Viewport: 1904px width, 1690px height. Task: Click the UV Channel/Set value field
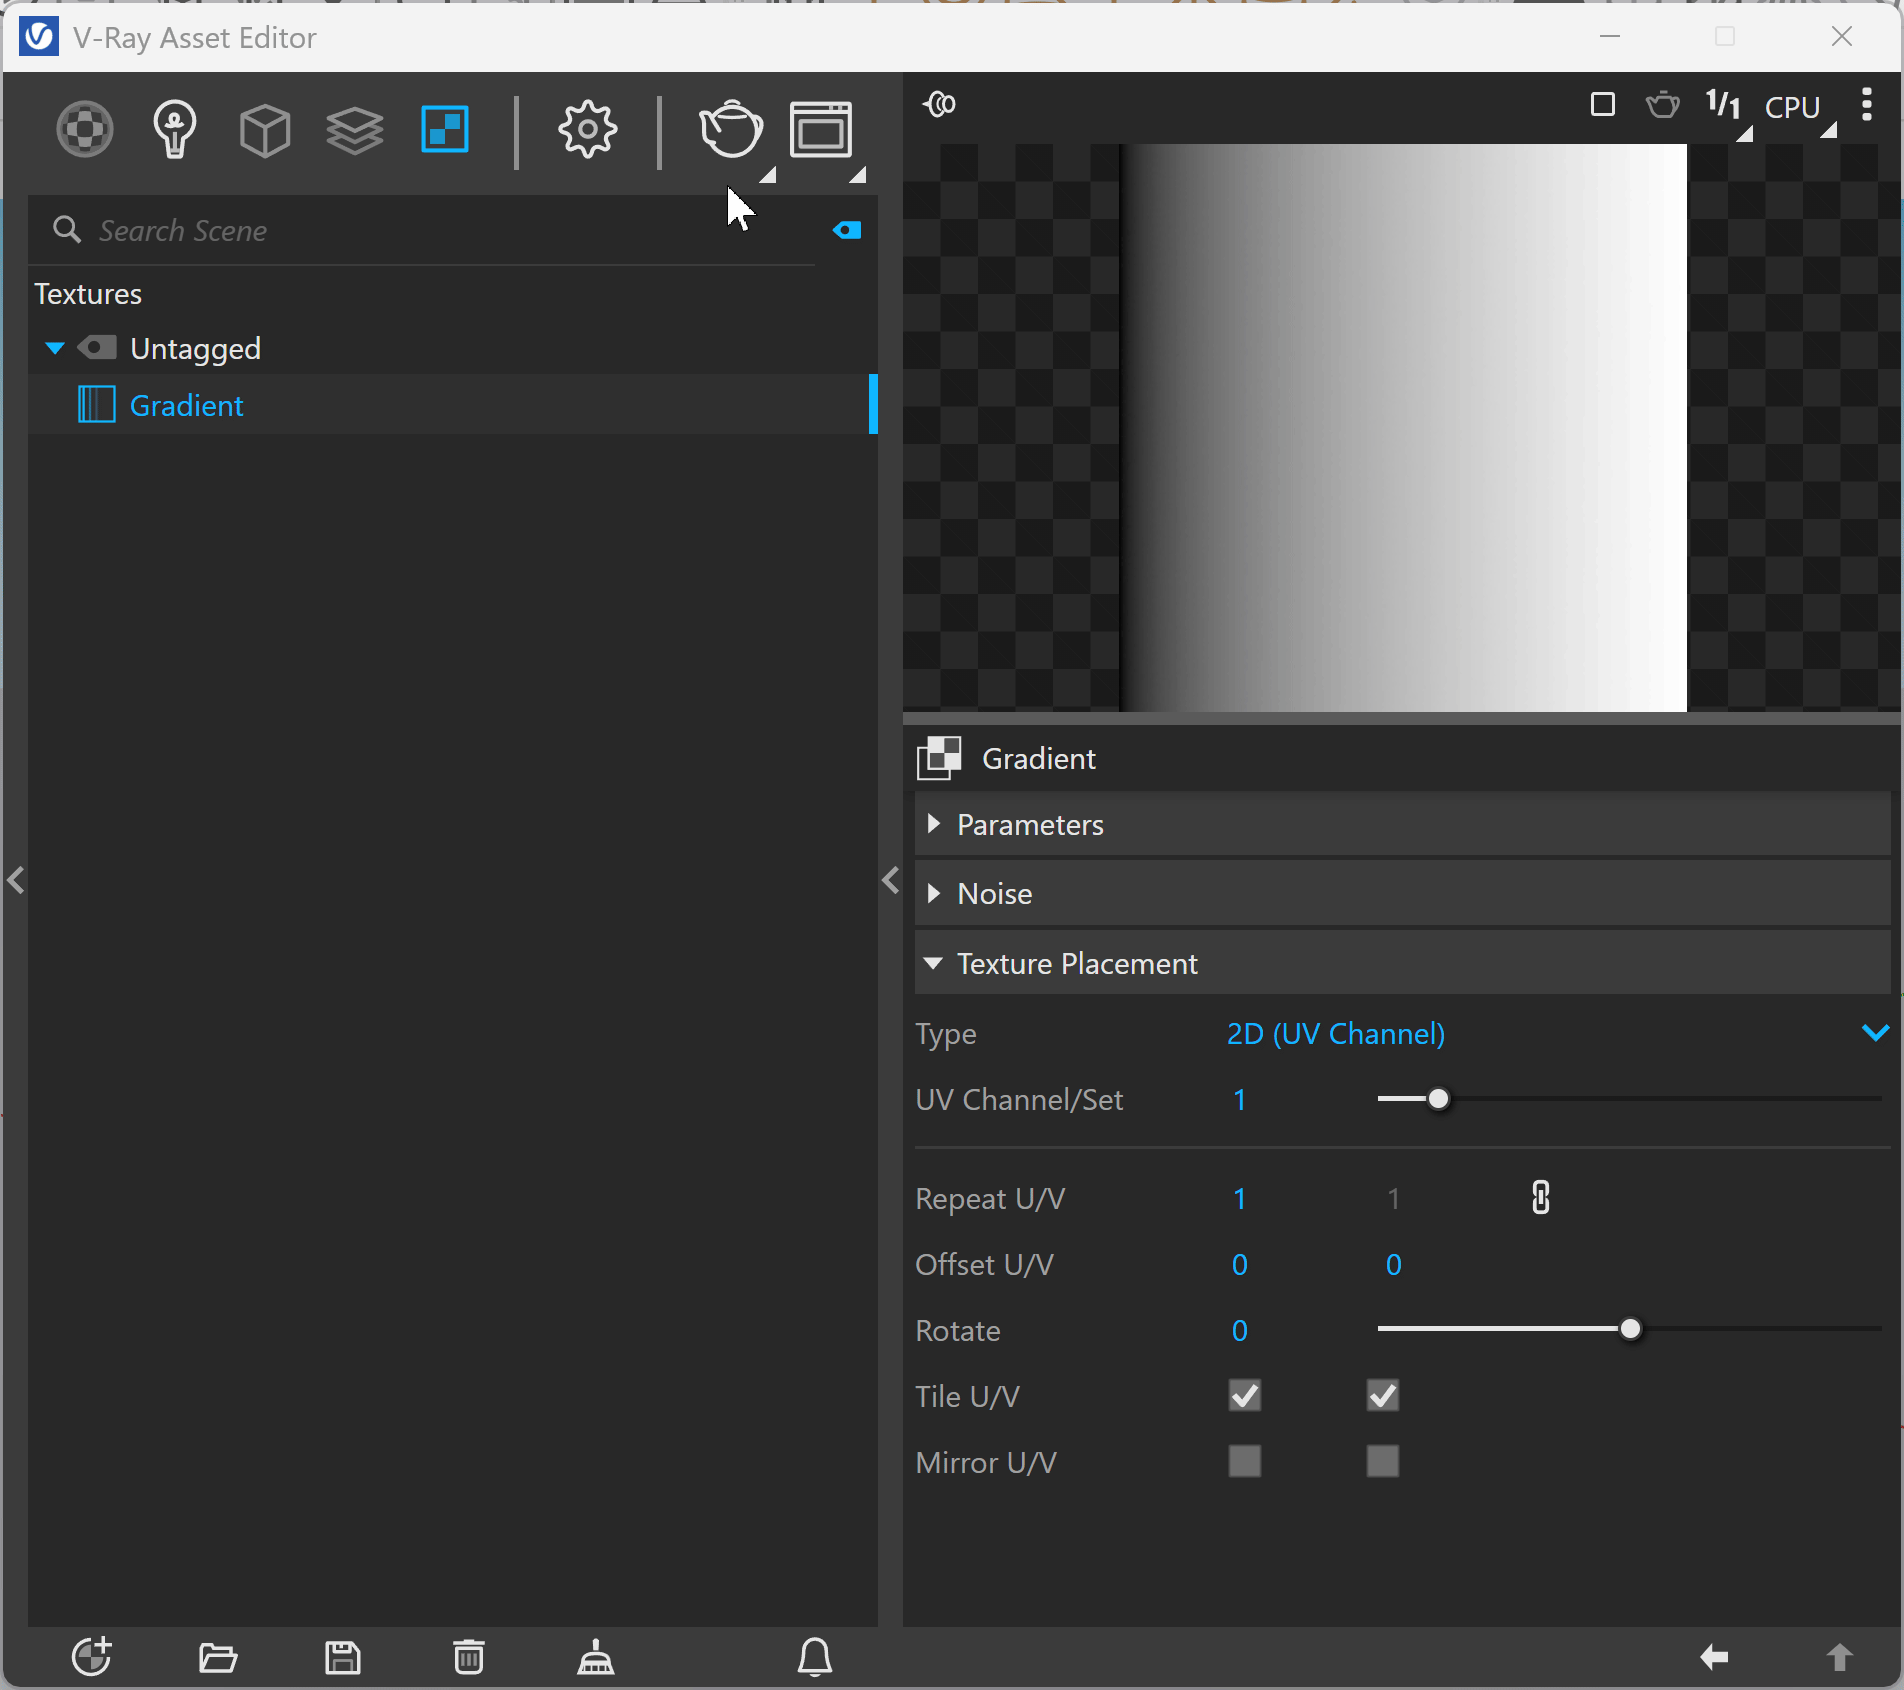pos(1240,1100)
